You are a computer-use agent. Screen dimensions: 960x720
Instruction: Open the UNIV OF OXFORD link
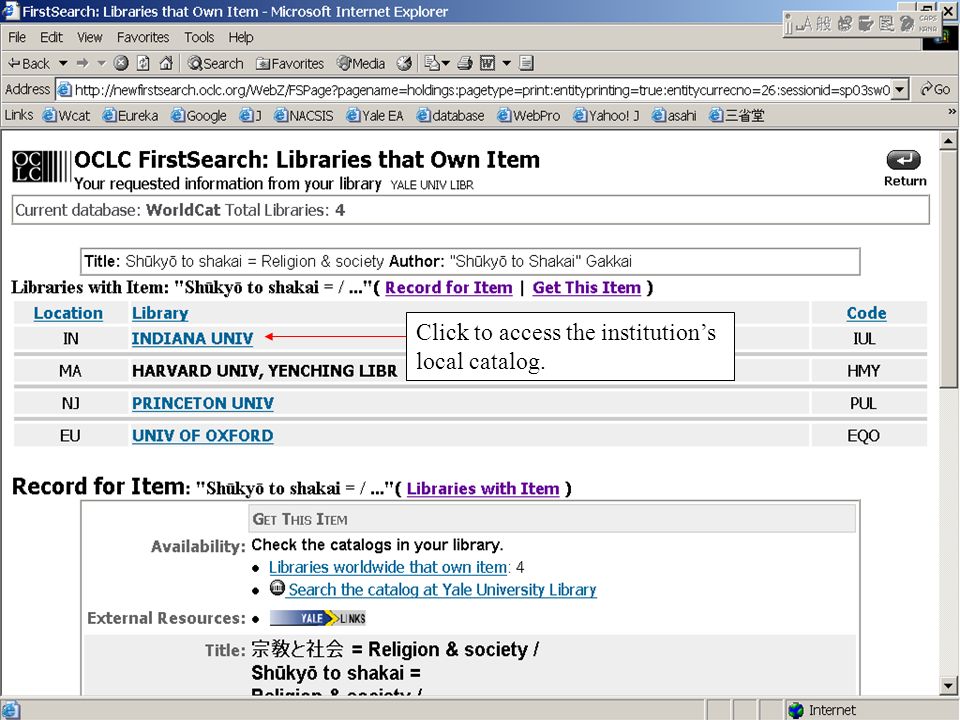203,436
